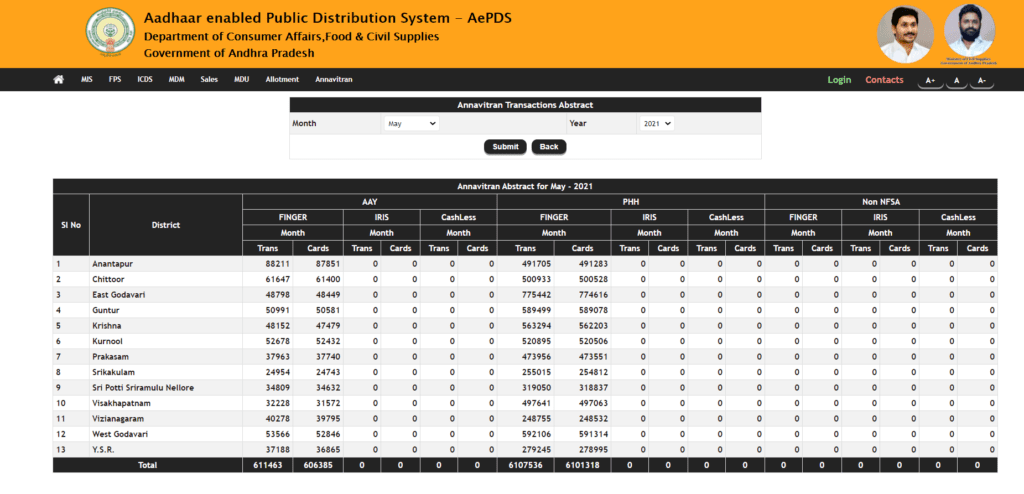Click Krishna PHH trans value 563294
Image resolution: width=1024 pixels, height=494 pixels.
536,325
